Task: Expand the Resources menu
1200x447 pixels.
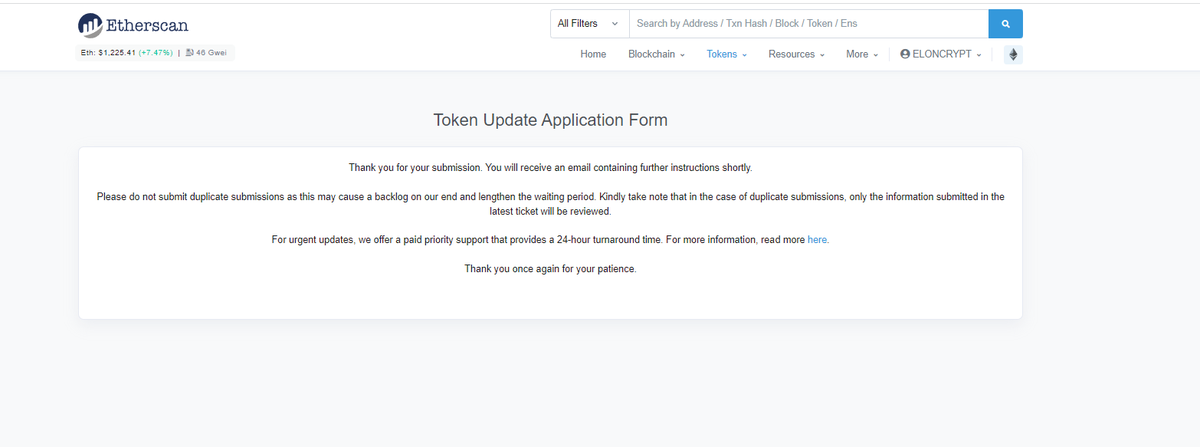Action: click(796, 54)
